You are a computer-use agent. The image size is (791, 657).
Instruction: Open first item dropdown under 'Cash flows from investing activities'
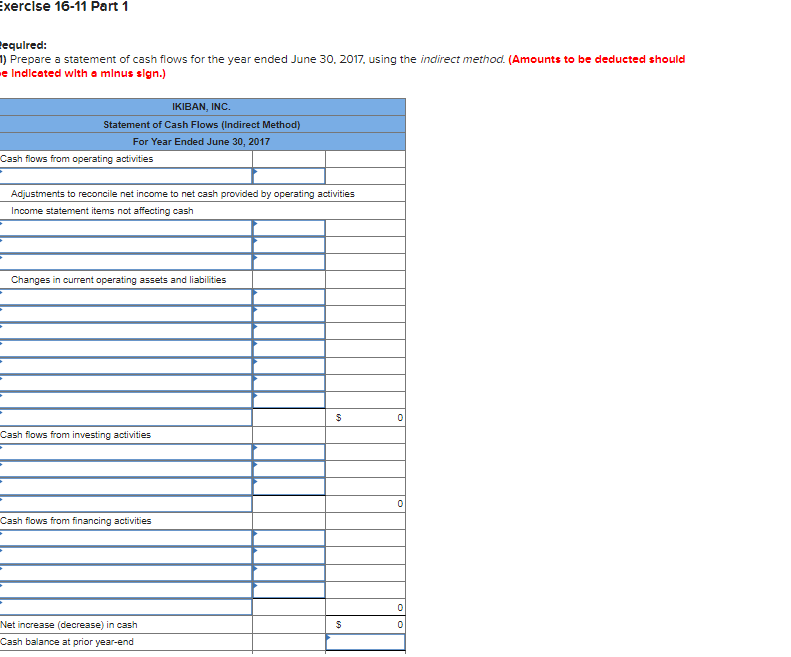point(126,452)
